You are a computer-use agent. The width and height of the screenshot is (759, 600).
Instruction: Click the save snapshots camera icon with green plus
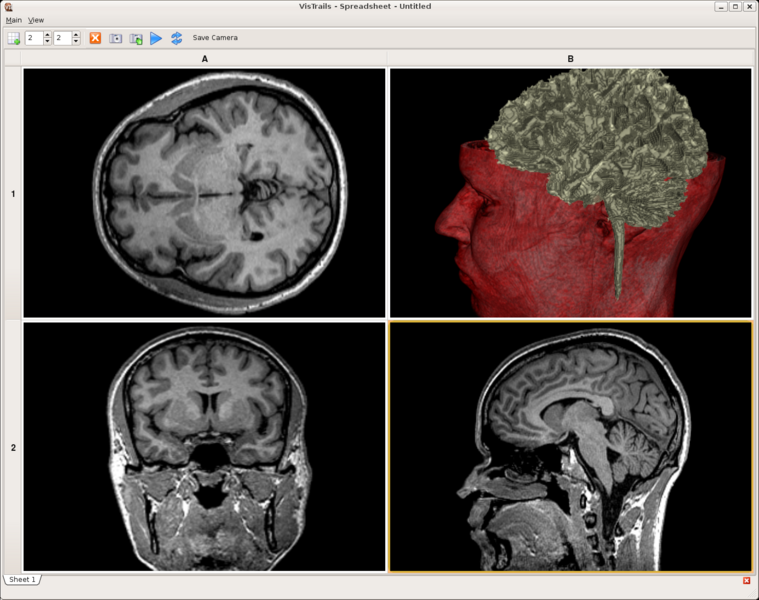point(136,38)
